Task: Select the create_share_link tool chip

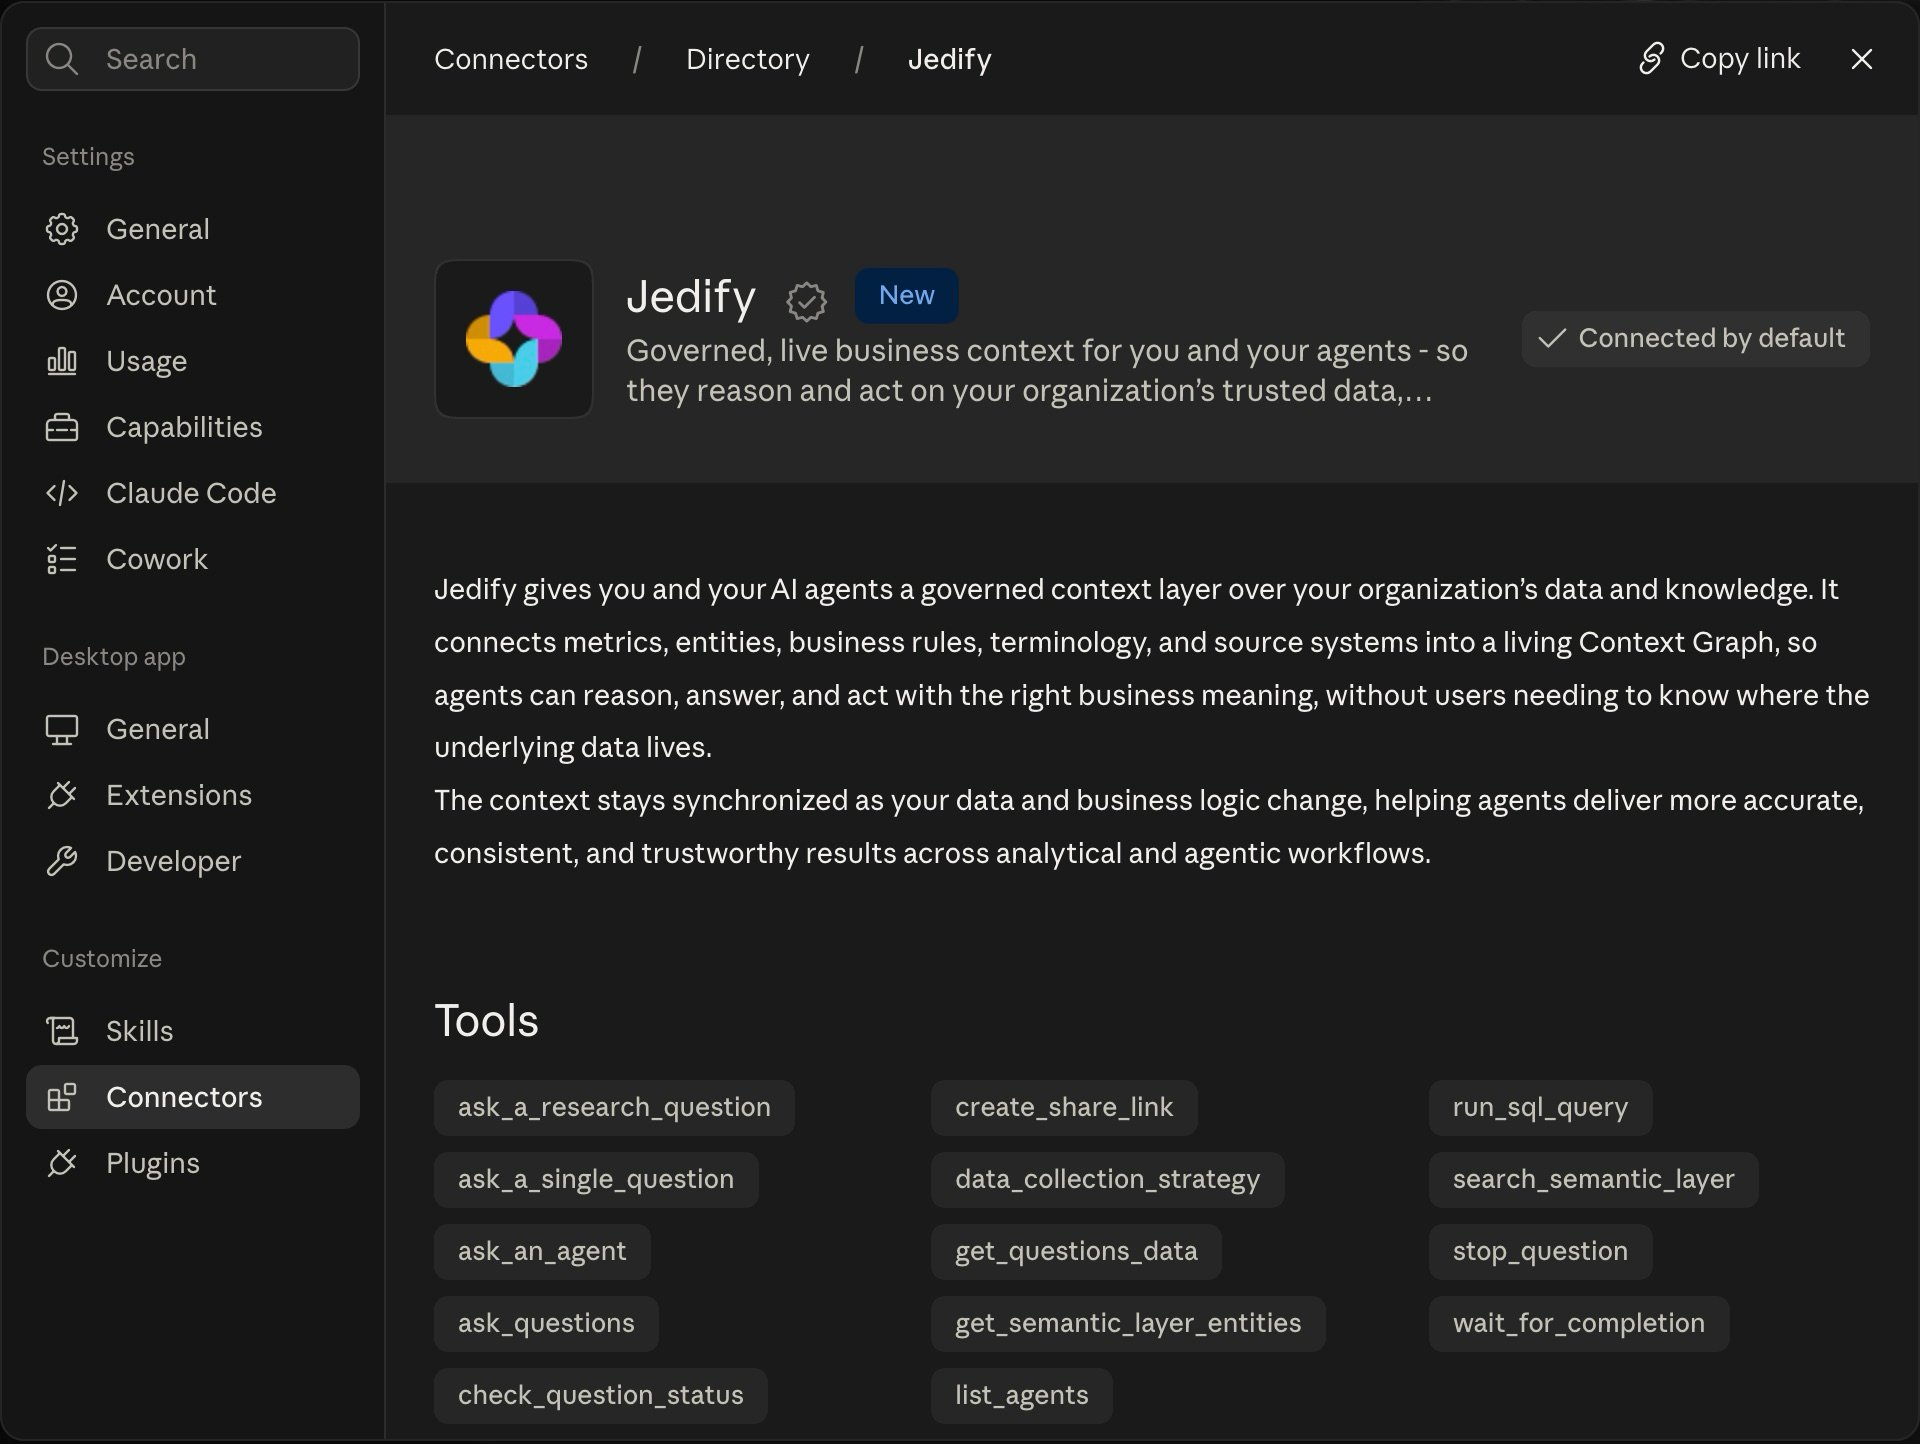Action: pos(1064,1107)
